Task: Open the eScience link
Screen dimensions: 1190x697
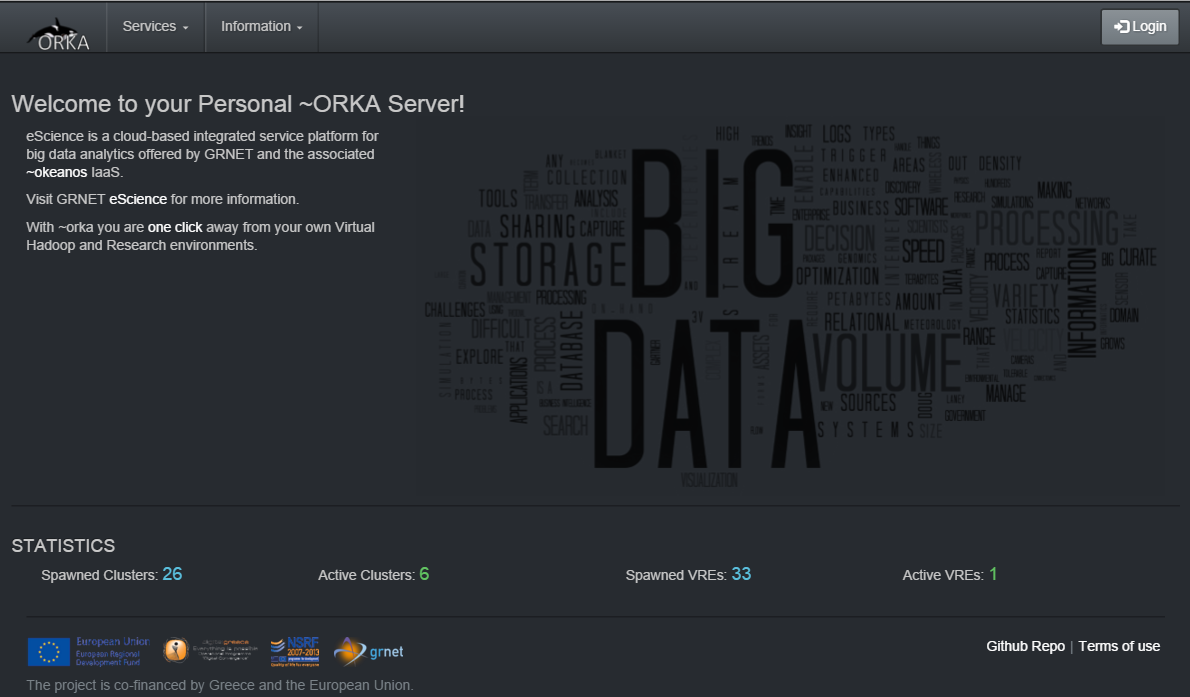Action: tap(138, 199)
